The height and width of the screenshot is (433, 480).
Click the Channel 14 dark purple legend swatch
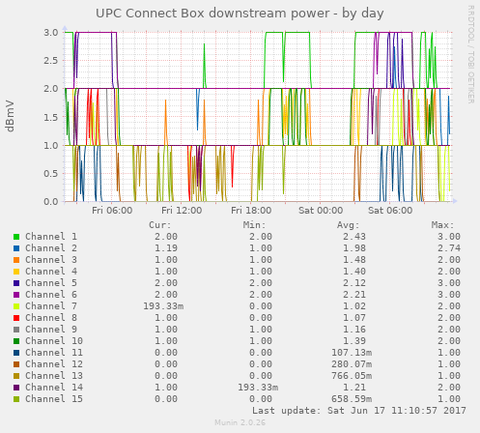(16, 387)
